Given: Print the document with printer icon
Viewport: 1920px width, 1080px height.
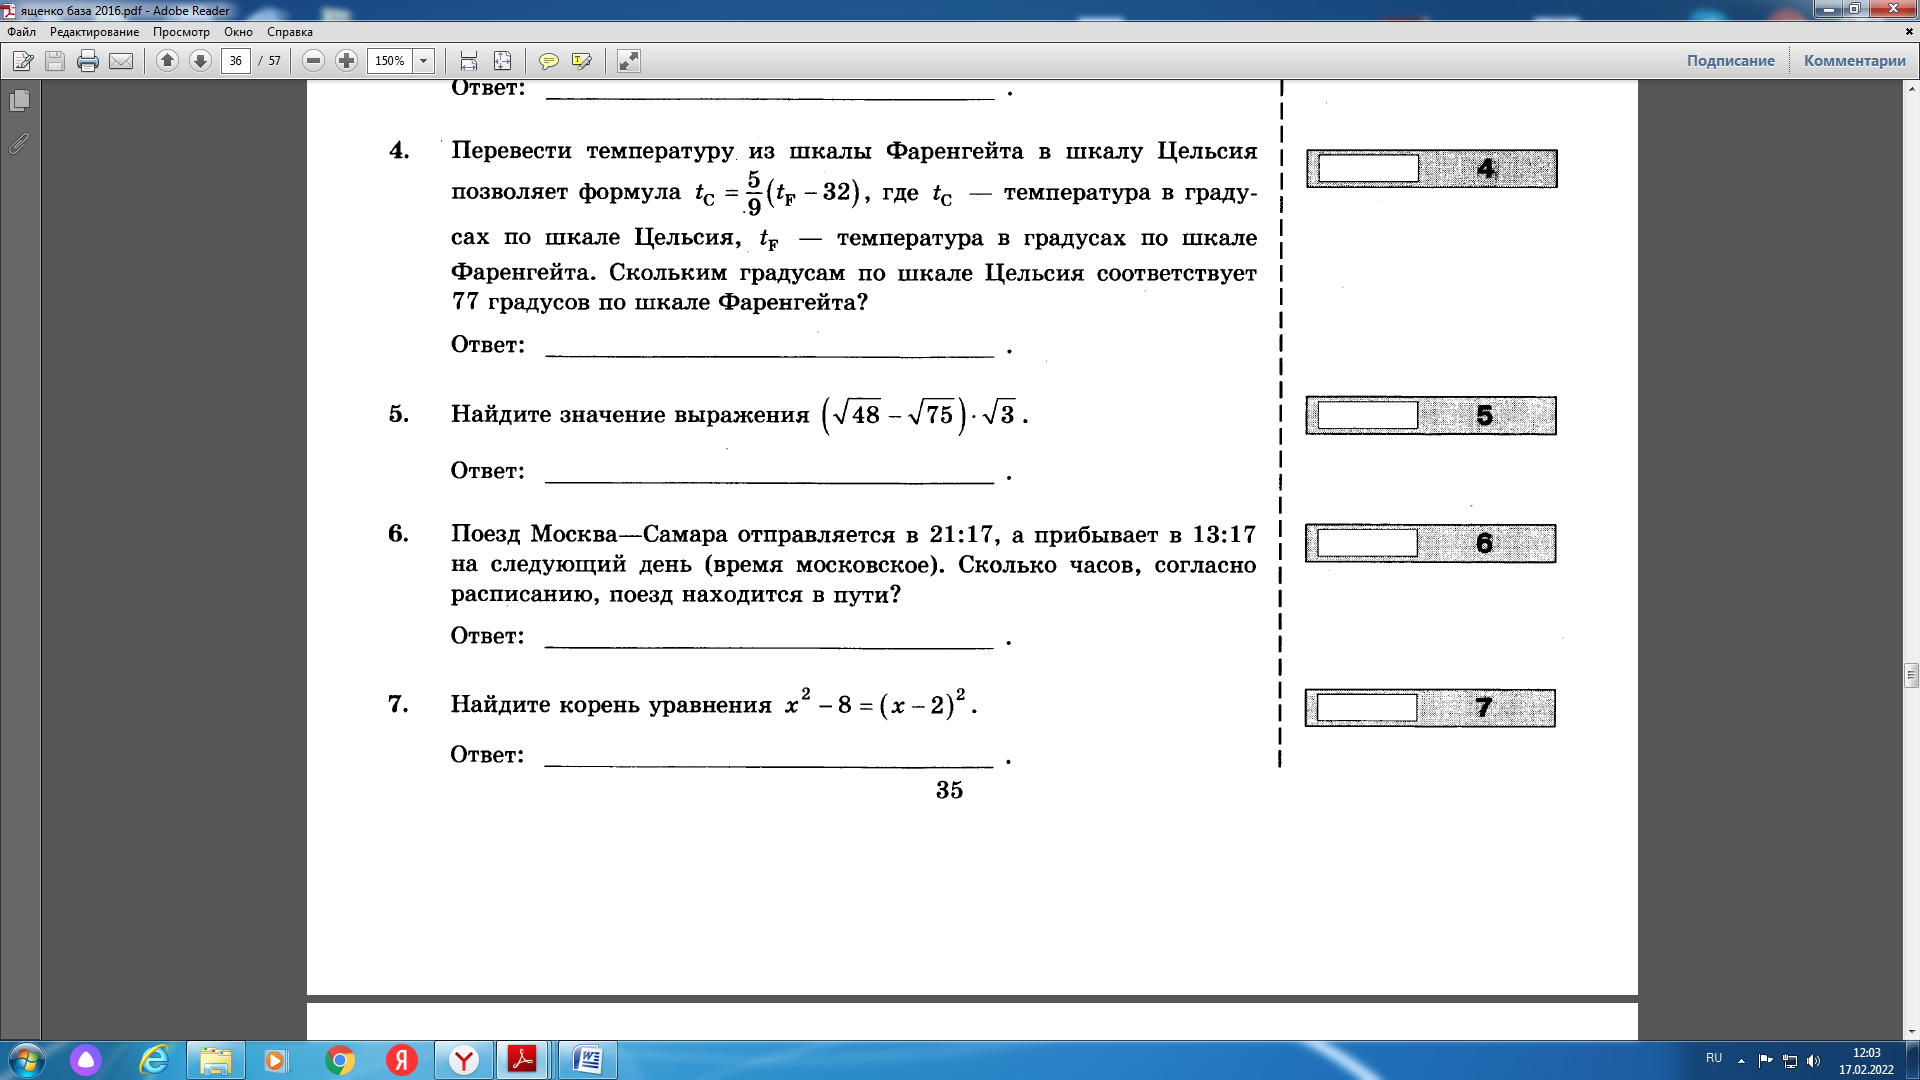Looking at the screenshot, I should coord(88,61).
